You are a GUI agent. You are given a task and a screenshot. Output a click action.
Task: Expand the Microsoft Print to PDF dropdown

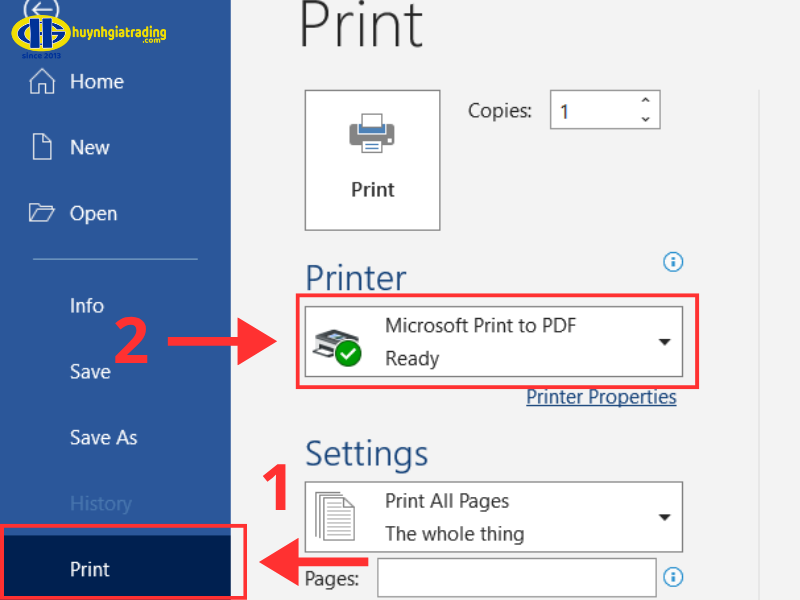[x=664, y=342]
